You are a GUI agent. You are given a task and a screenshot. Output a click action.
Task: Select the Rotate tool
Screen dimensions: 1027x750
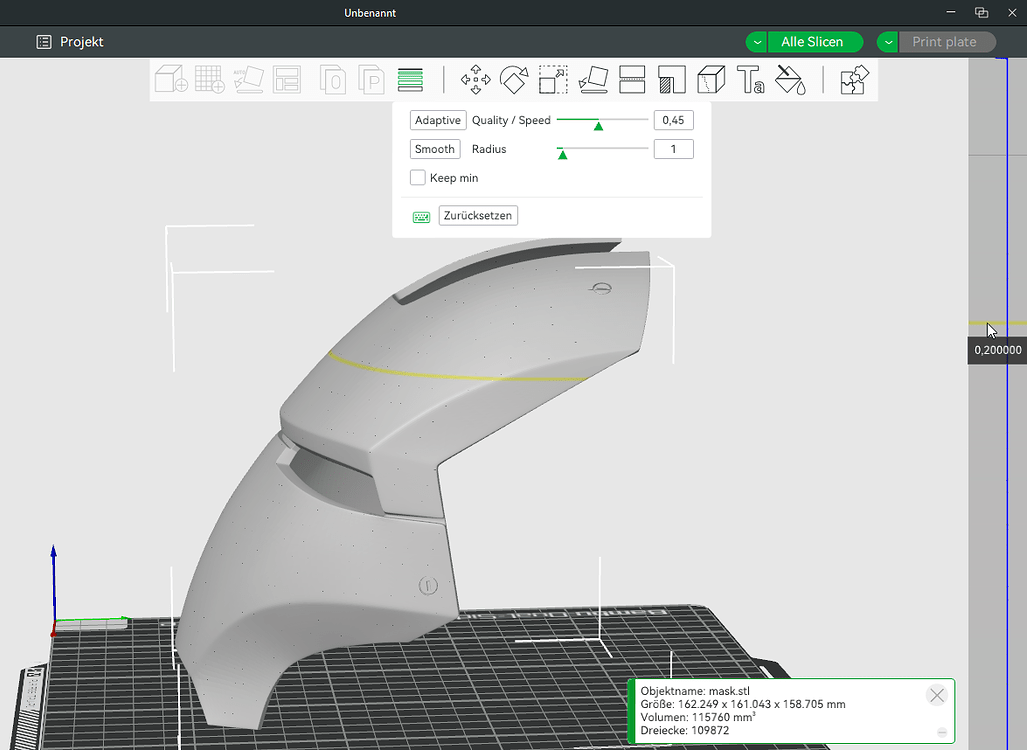[x=514, y=79]
